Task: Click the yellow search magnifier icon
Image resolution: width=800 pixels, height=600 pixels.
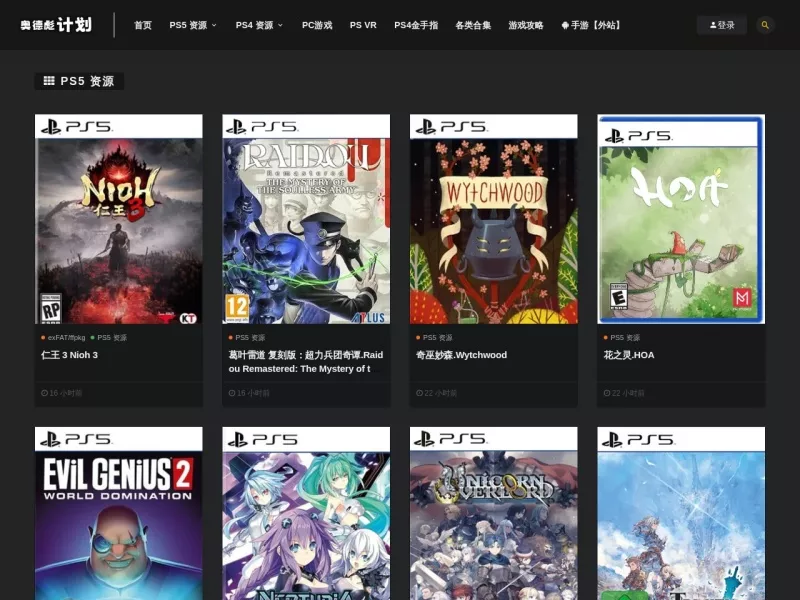Action: (x=764, y=25)
